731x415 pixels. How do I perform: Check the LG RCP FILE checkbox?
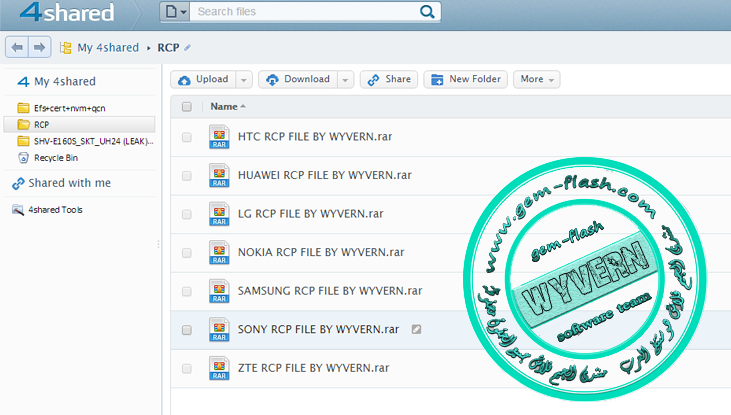tap(187, 214)
